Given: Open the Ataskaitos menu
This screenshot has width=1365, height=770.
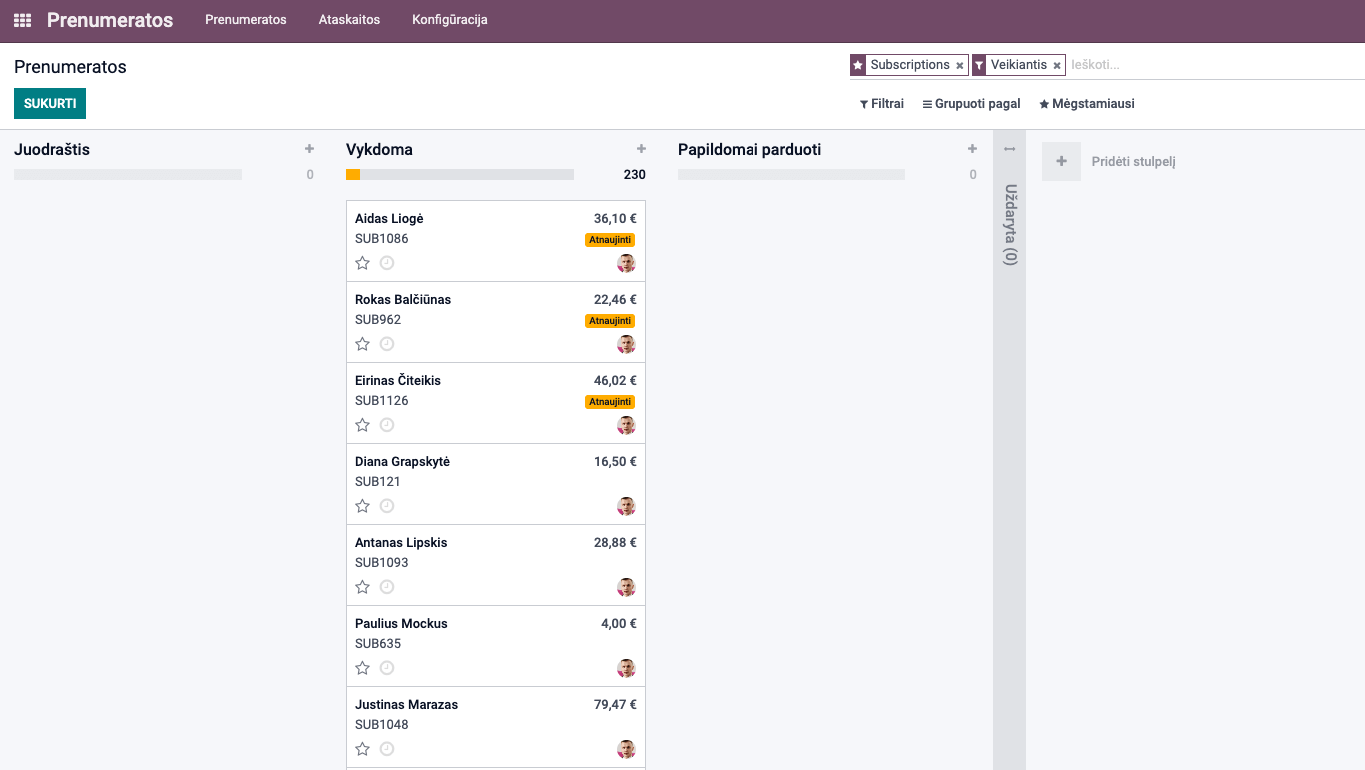Looking at the screenshot, I should point(349,20).
